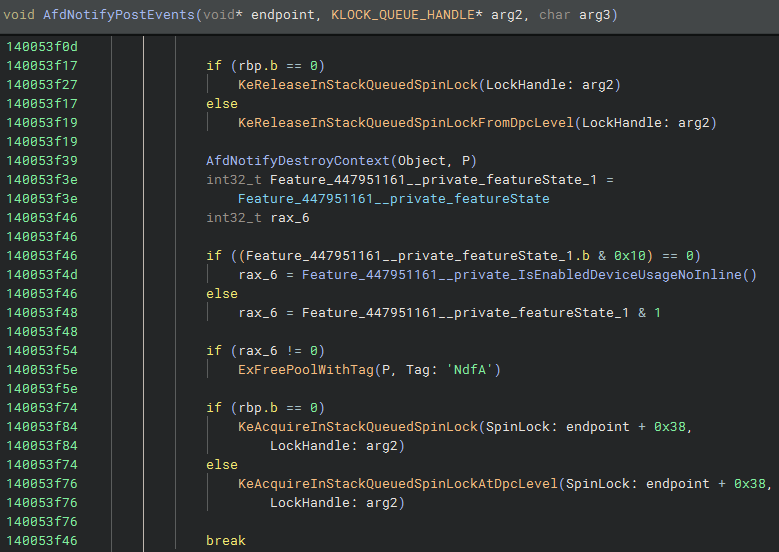Screen dimensions: 779x552
Task: Click address 140053f4d in the address column
Action: click(x=41, y=275)
